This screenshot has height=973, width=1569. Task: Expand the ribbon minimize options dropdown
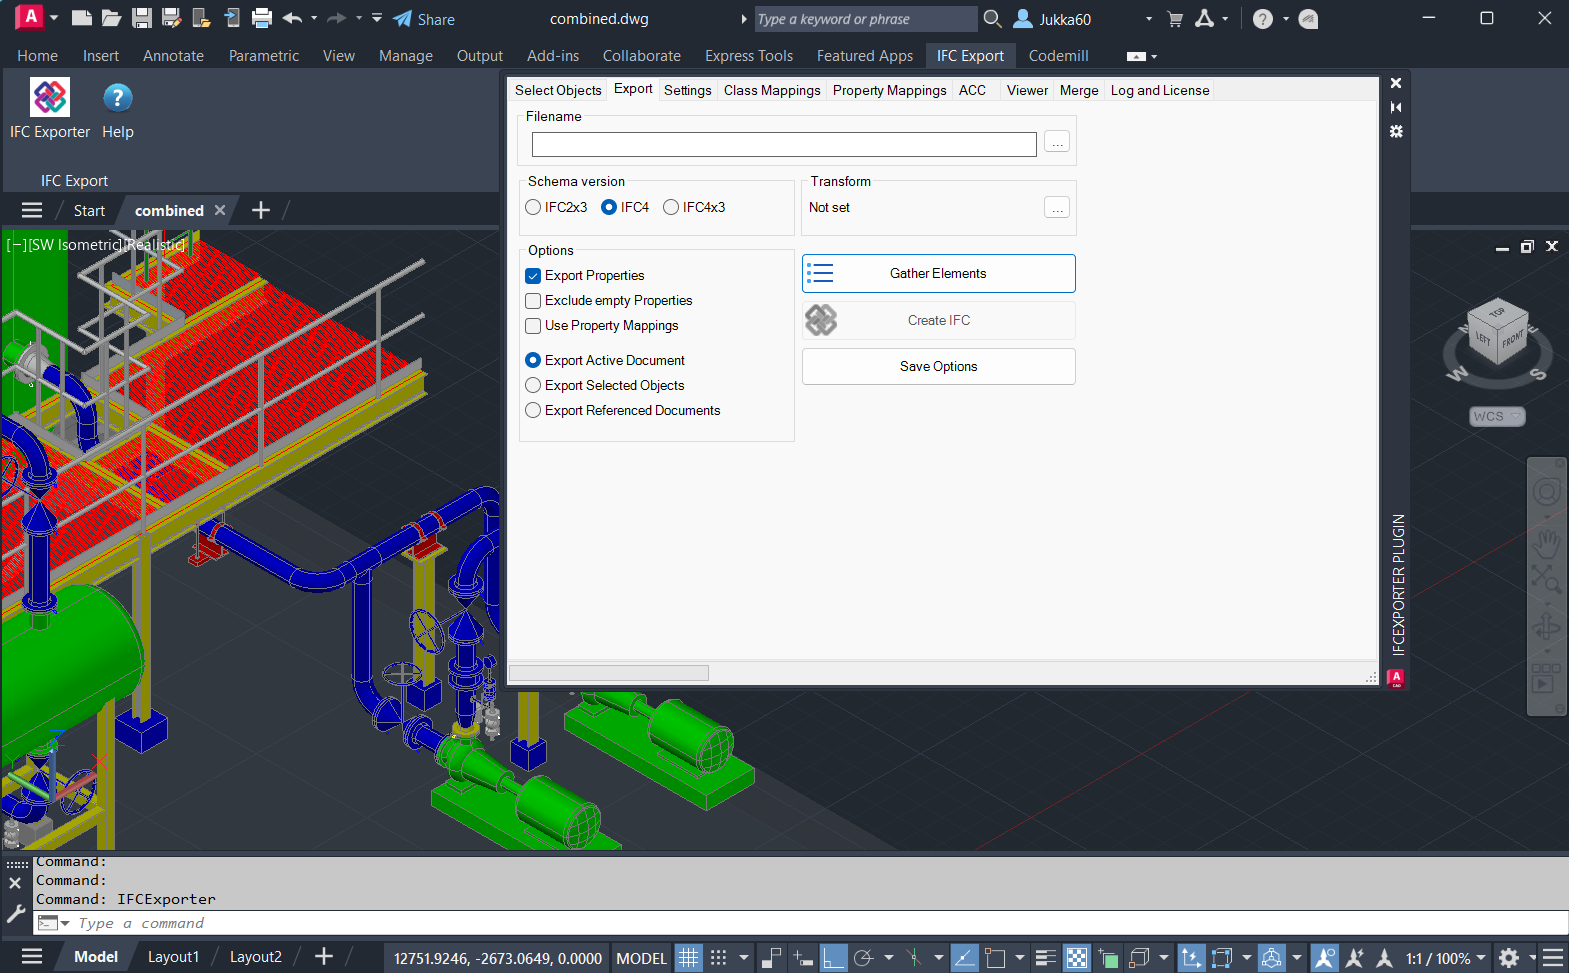1154,57
